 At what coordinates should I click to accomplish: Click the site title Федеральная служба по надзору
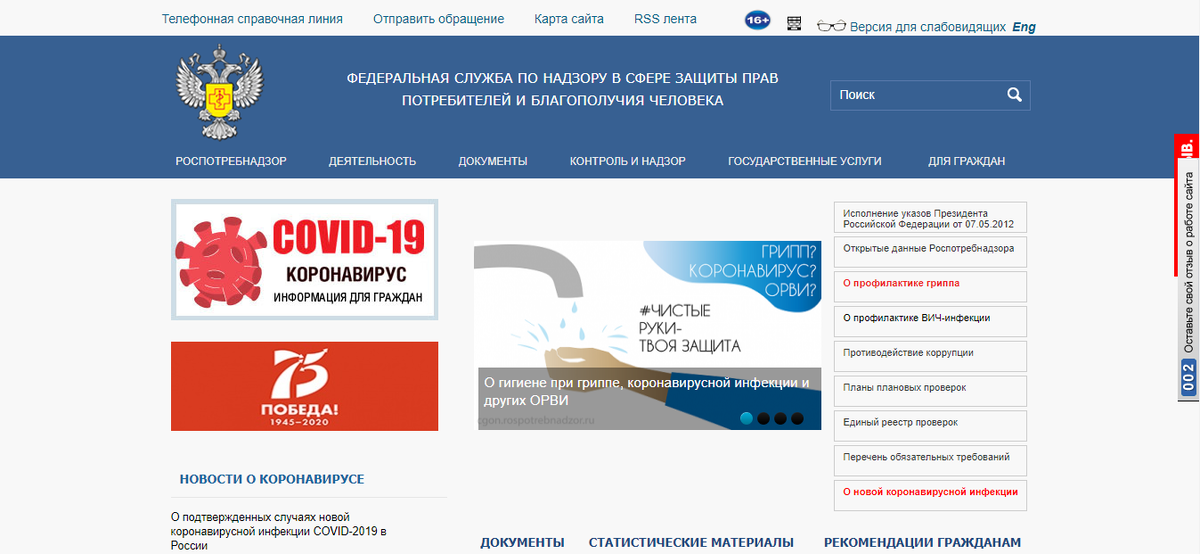click(x=562, y=89)
